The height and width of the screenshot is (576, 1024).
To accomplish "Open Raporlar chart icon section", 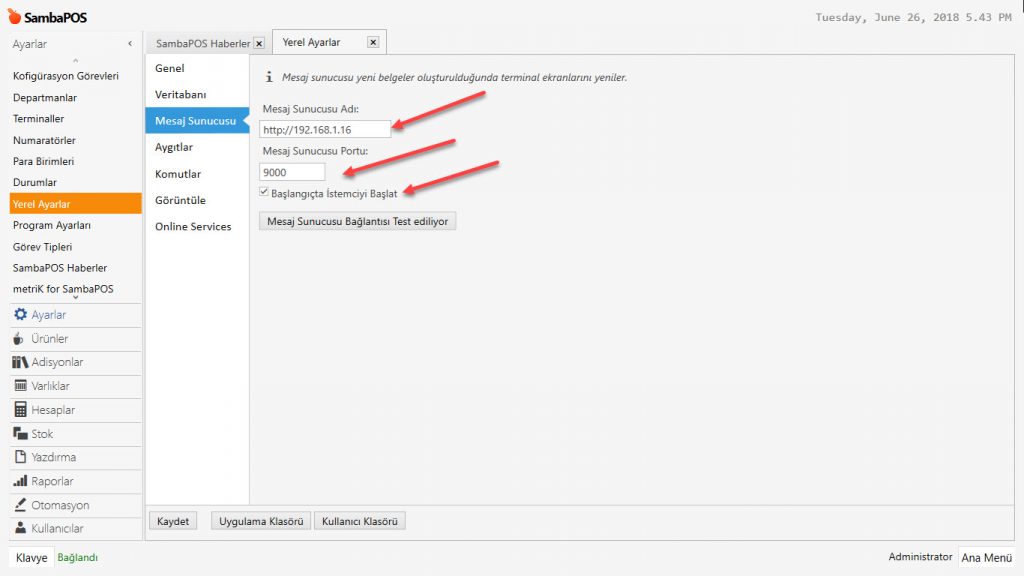I will click(52, 481).
